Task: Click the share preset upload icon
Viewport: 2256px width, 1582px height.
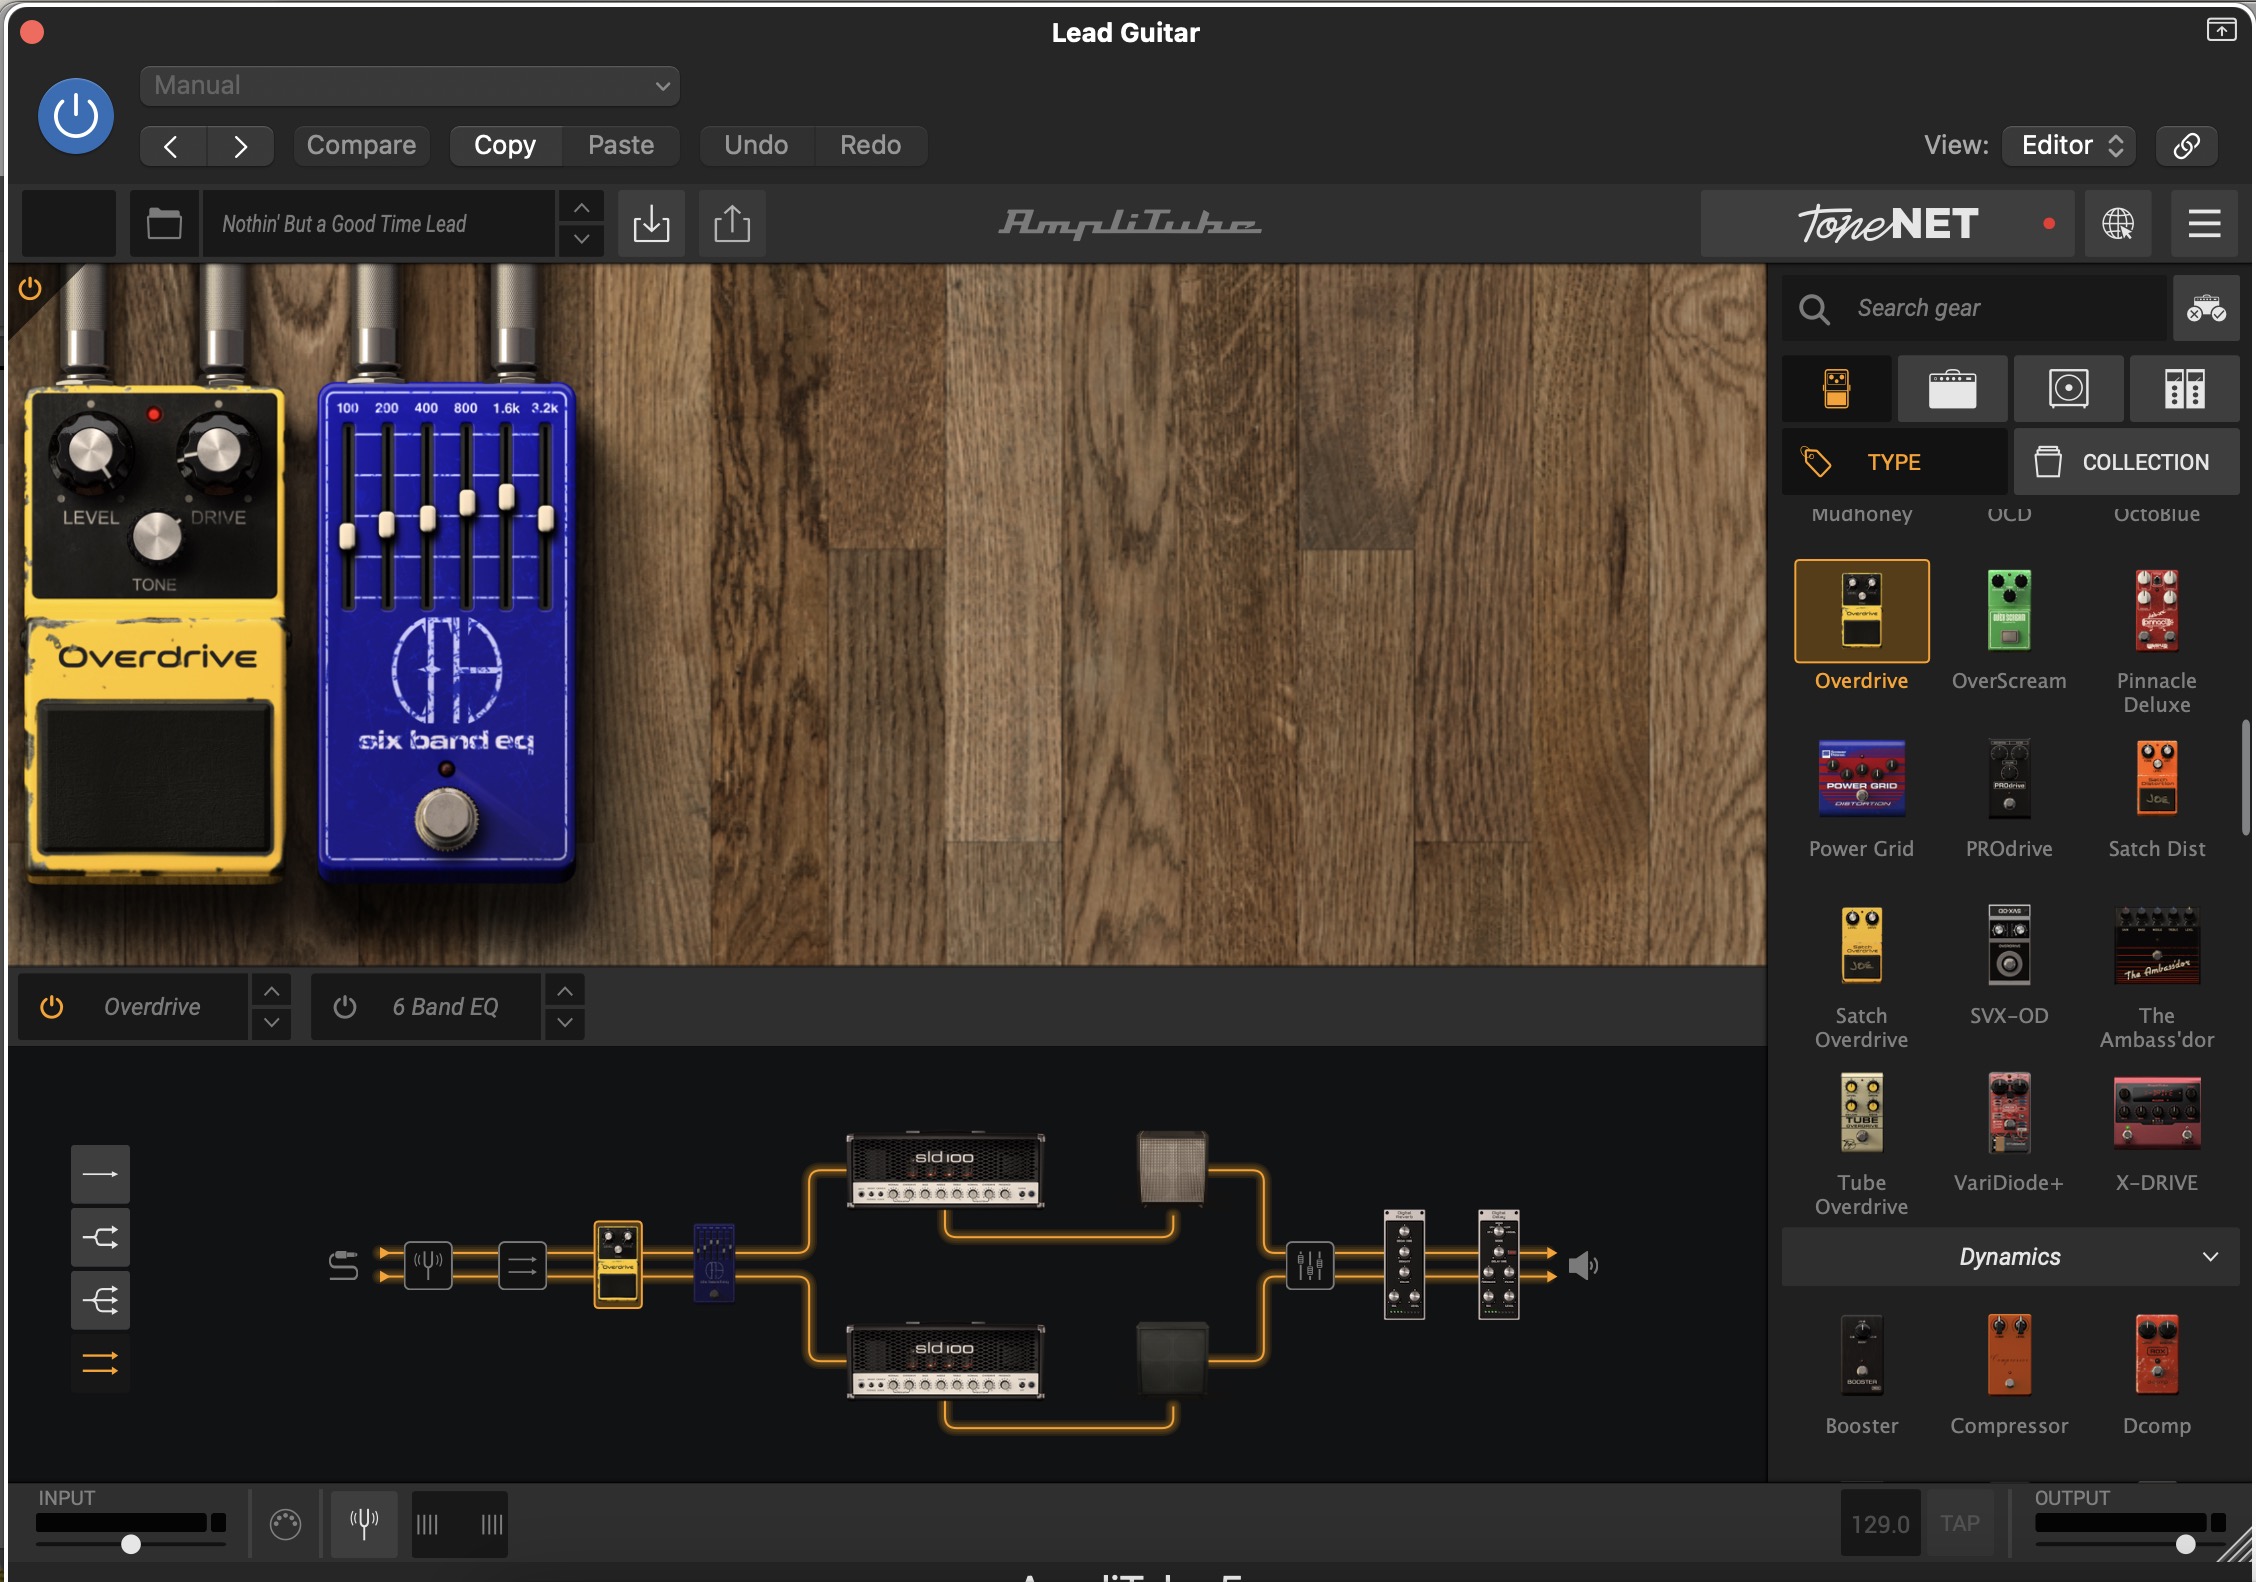Action: (732, 224)
